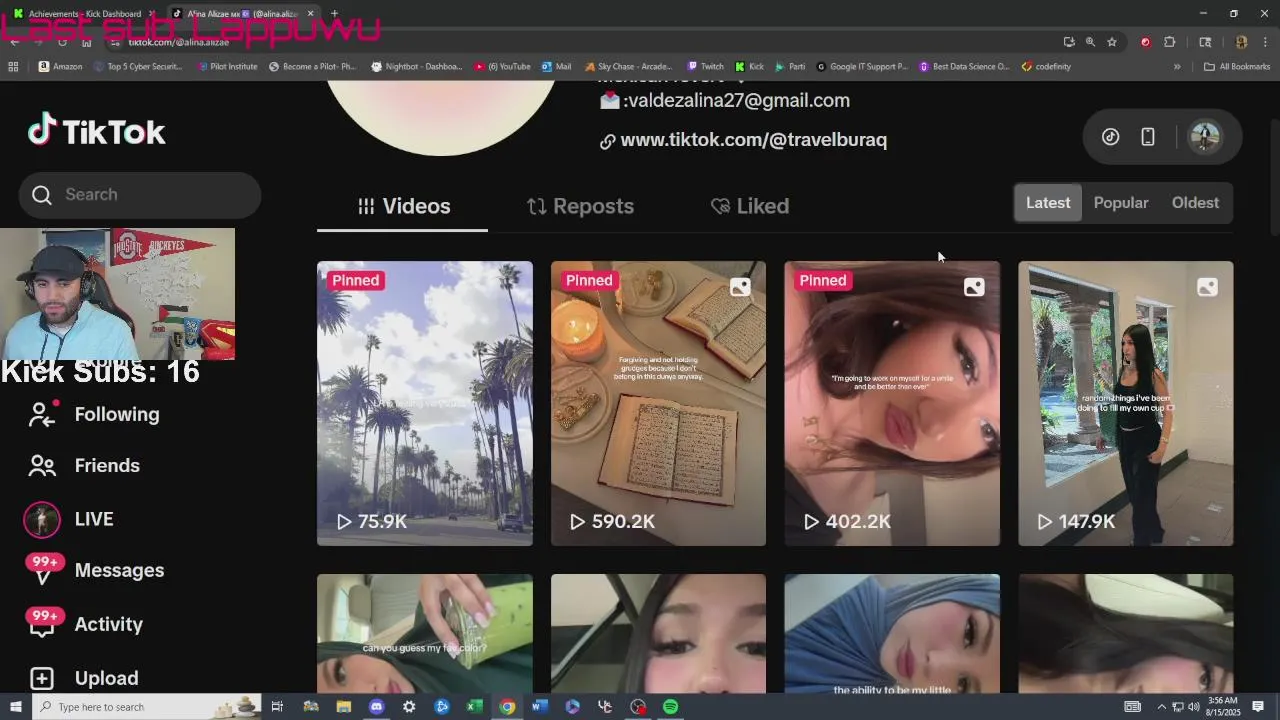Screen dimensions: 1280x720
Task: Click the Windows taskbar search box
Action: pyautogui.click(x=147, y=707)
